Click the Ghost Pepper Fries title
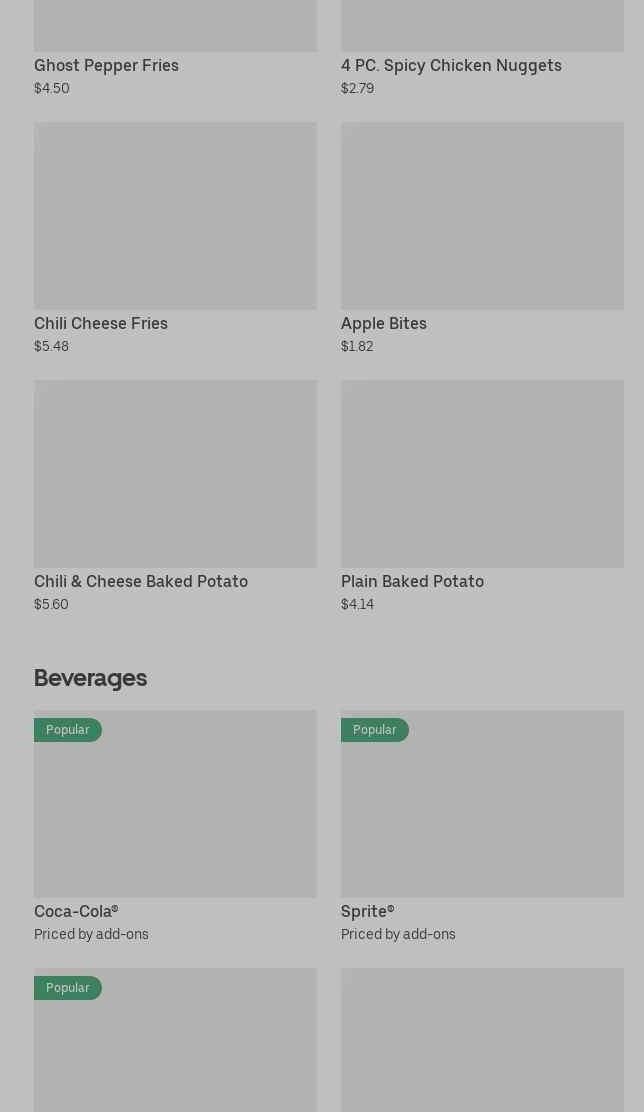644x1112 pixels. click(x=106, y=65)
